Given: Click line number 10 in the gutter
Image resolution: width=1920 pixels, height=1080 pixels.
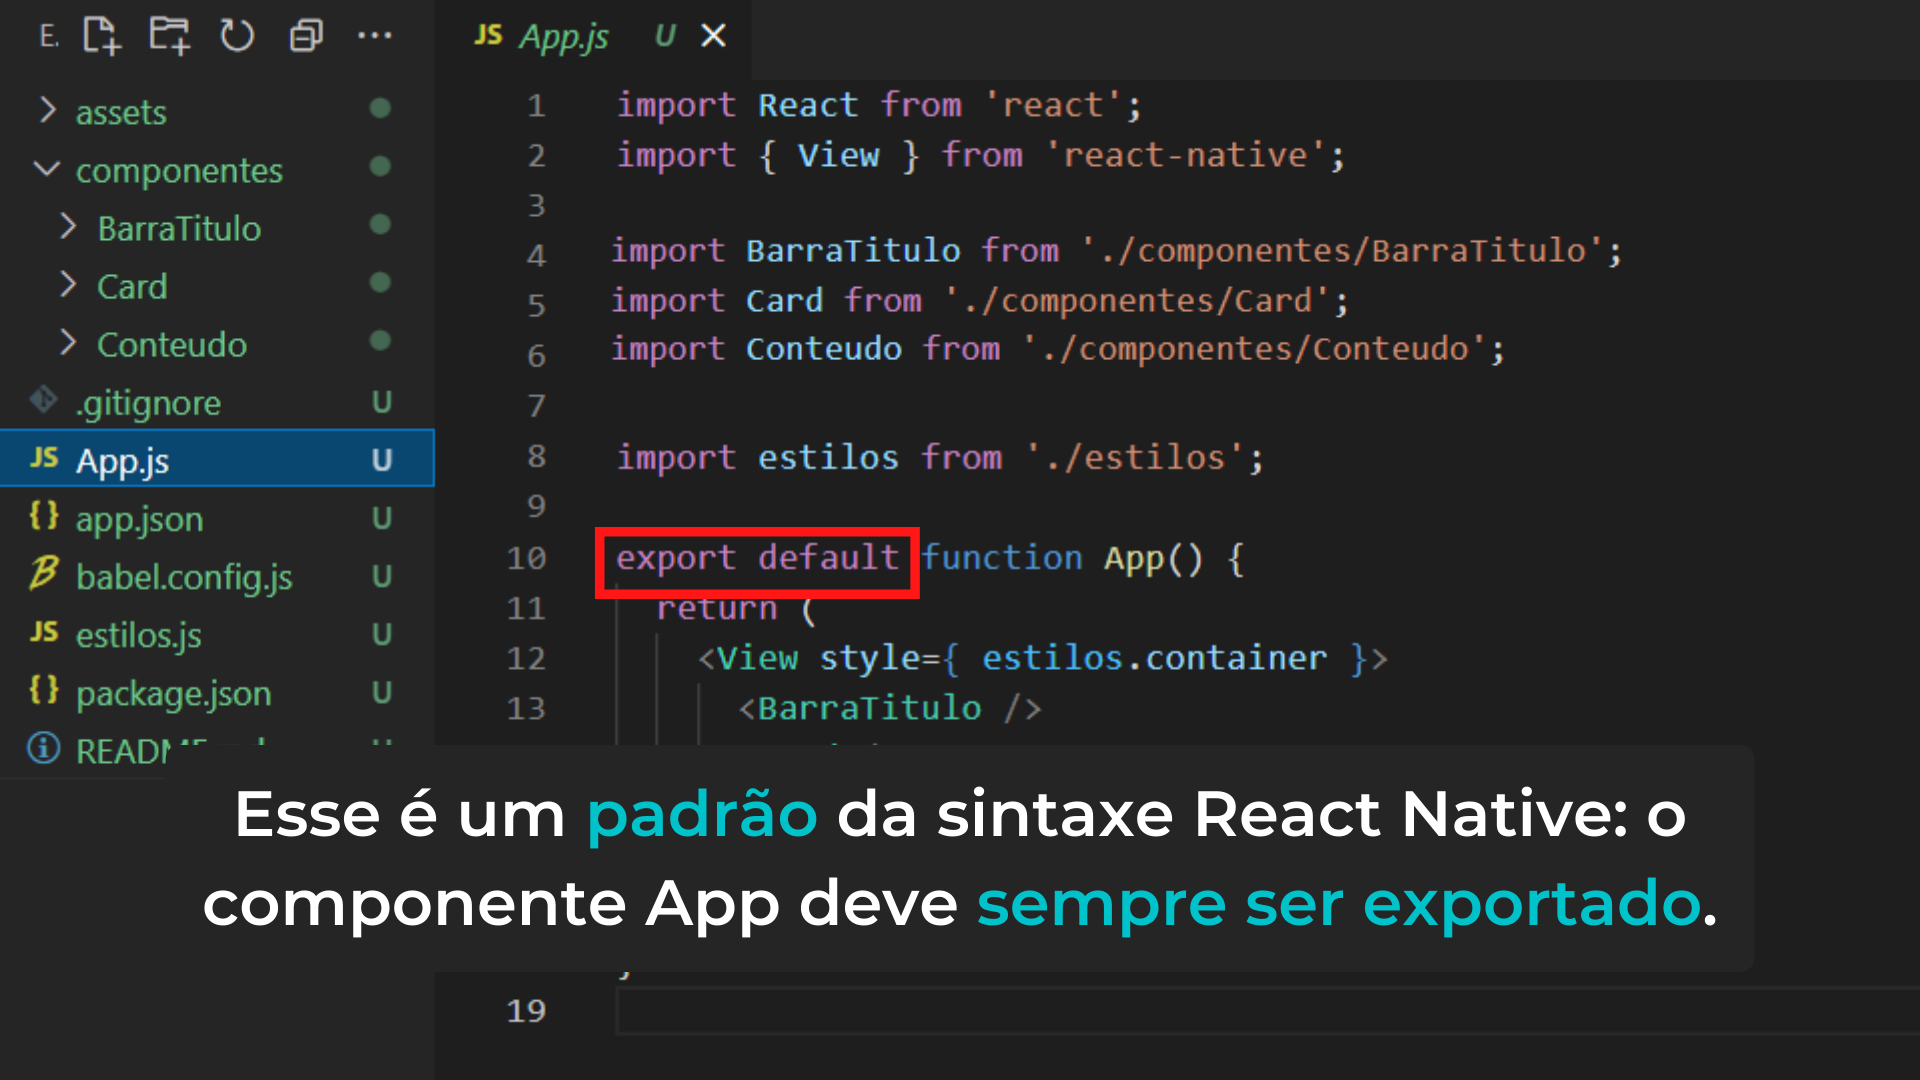Looking at the screenshot, I should click(526, 558).
